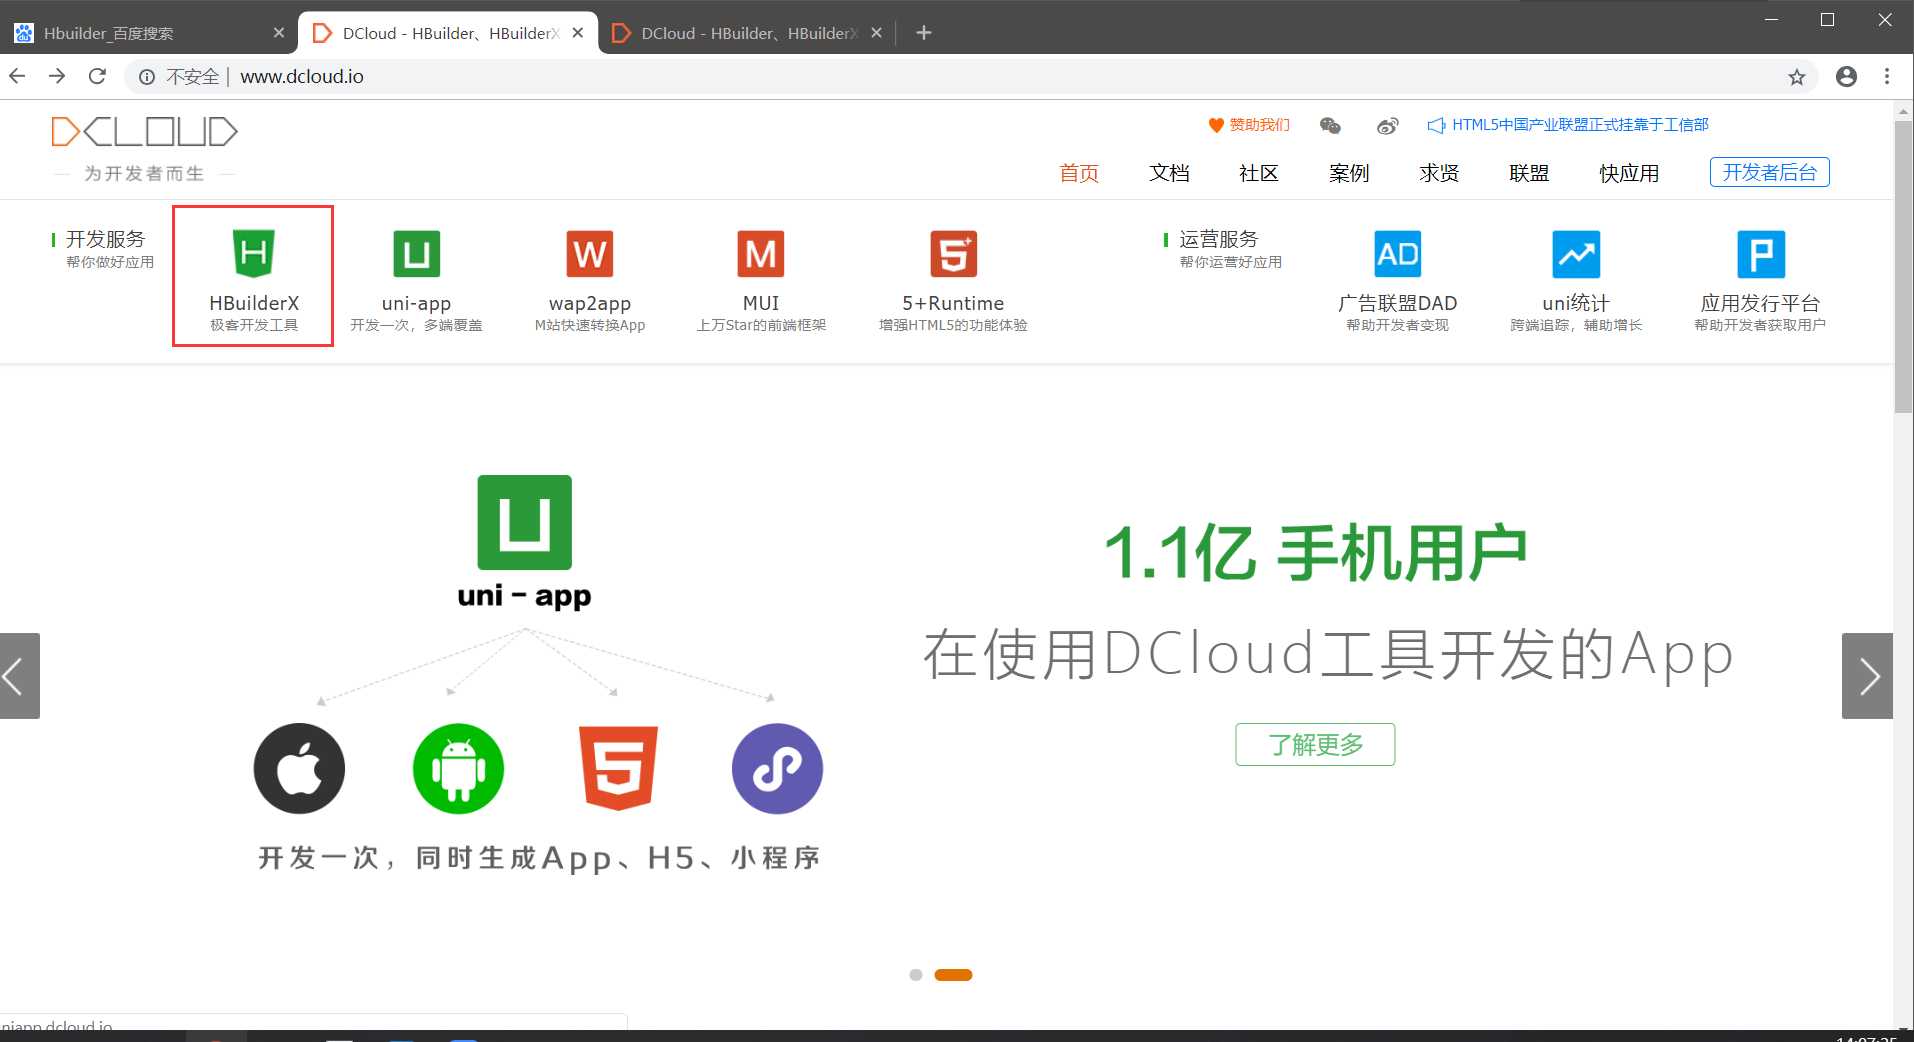
Task: Bookmark this page with the star icon
Action: pos(1797,77)
